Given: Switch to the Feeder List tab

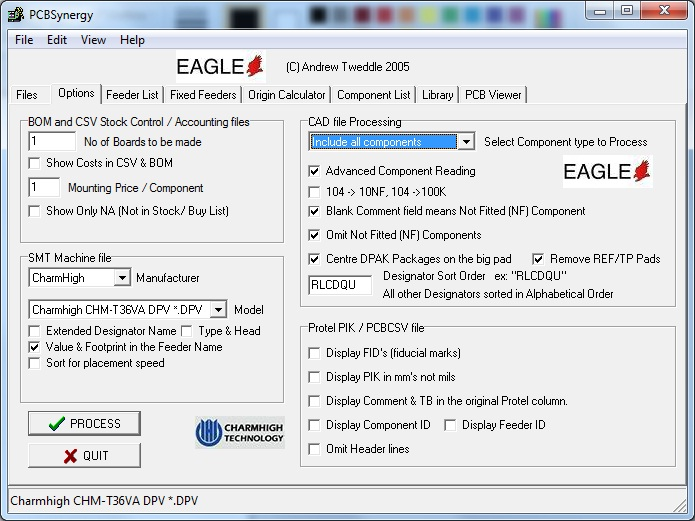Looking at the screenshot, I should click(132, 95).
